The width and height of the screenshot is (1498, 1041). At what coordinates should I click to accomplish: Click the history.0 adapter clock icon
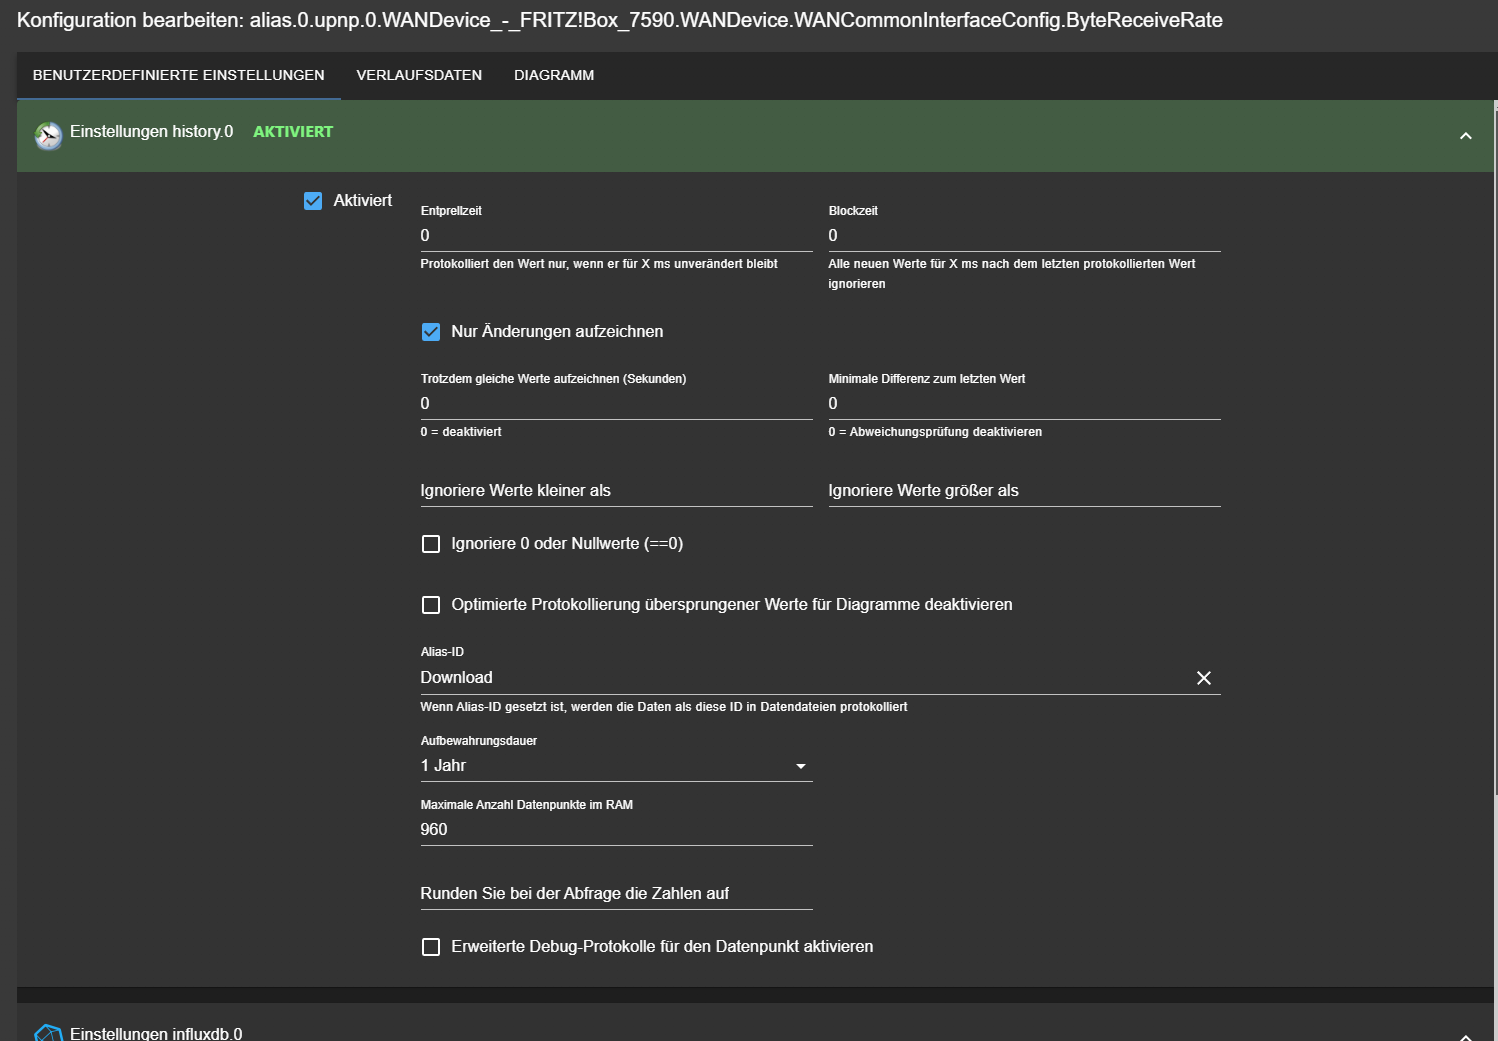(x=48, y=135)
